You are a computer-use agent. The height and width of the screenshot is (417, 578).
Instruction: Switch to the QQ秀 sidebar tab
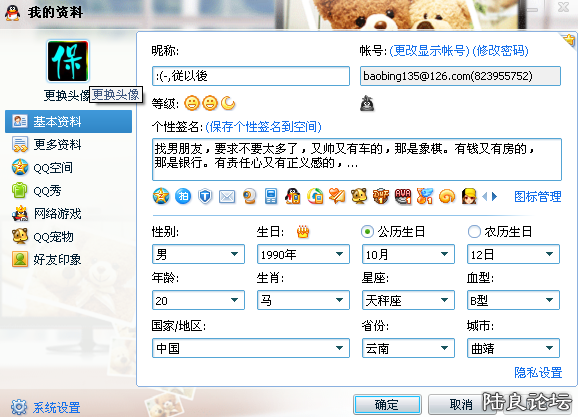[69, 191]
